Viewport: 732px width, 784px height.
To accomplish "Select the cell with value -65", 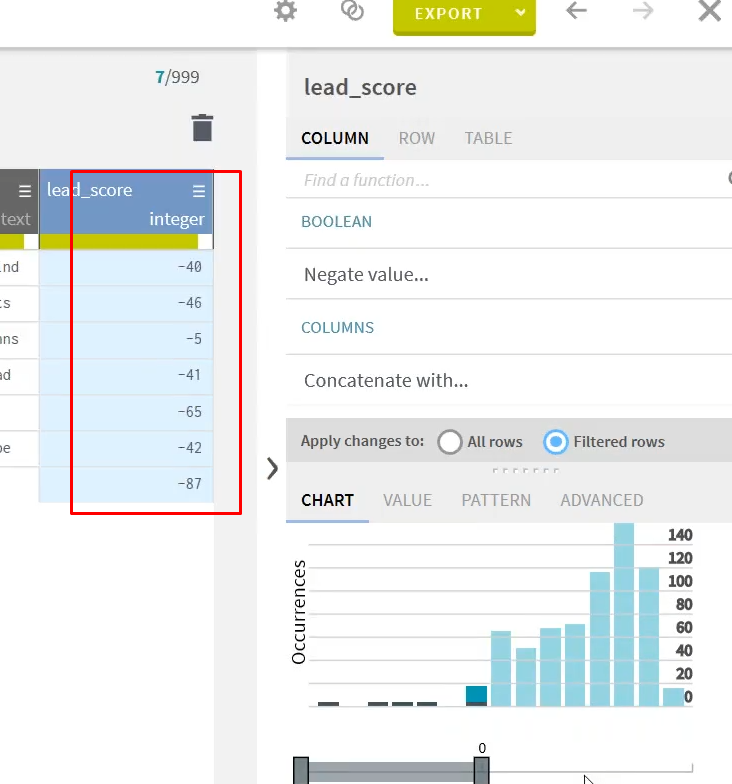I will point(126,412).
